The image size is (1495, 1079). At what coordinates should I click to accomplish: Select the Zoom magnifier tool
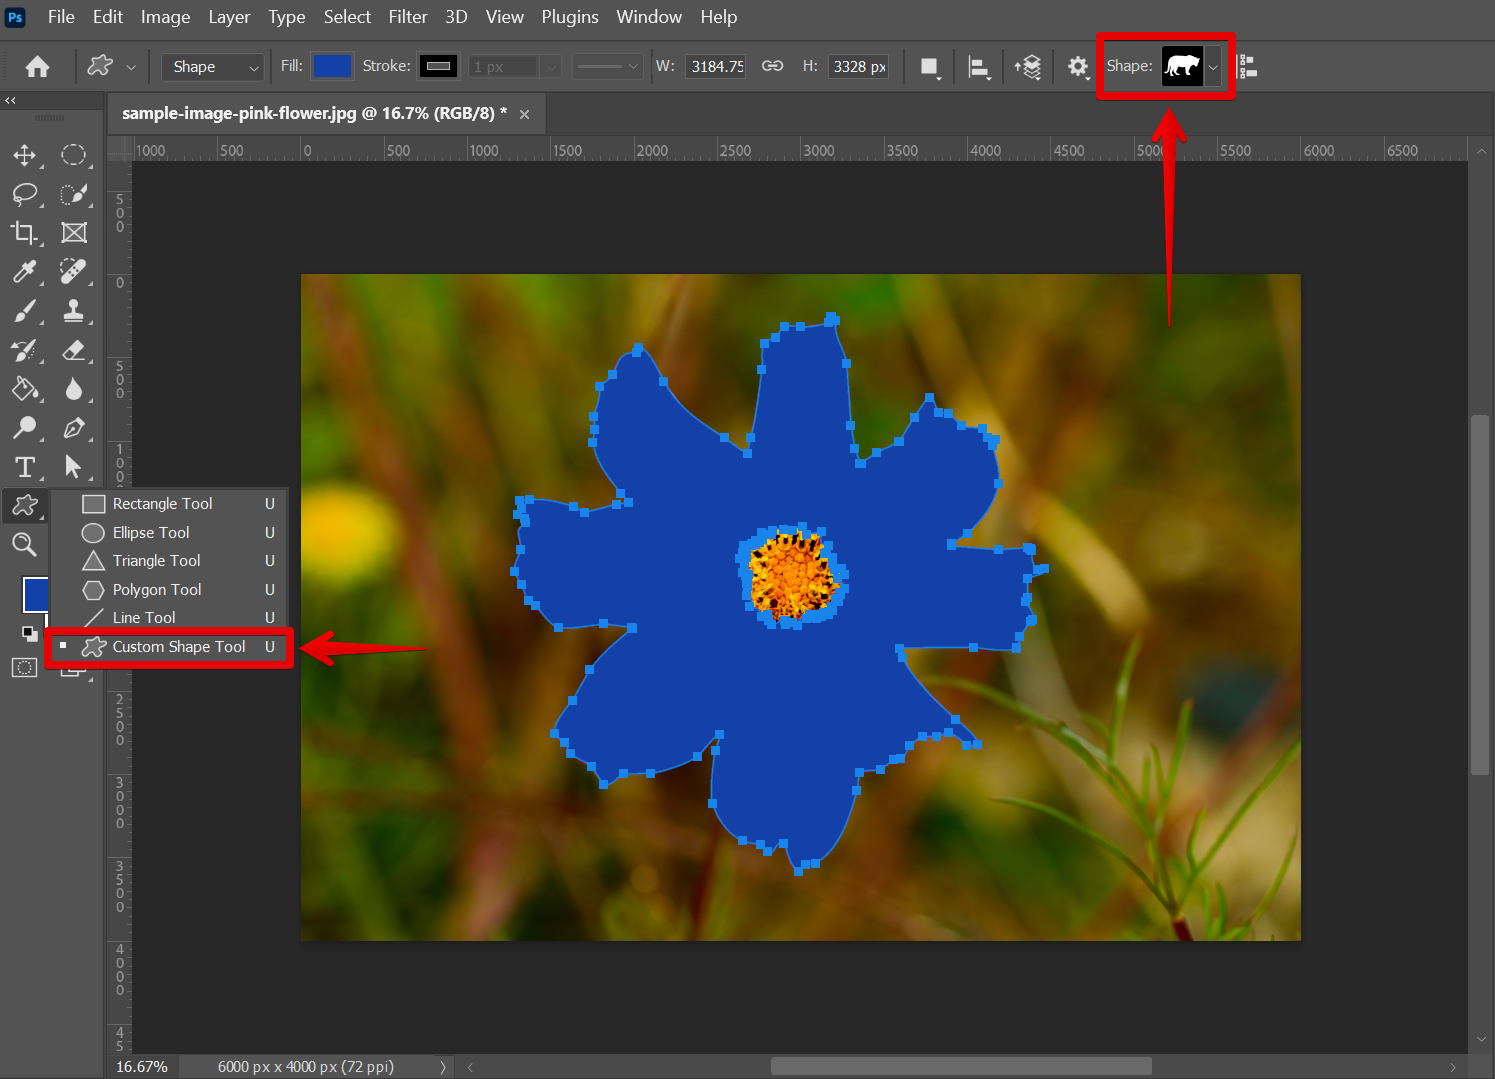click(x=24, y=544)
